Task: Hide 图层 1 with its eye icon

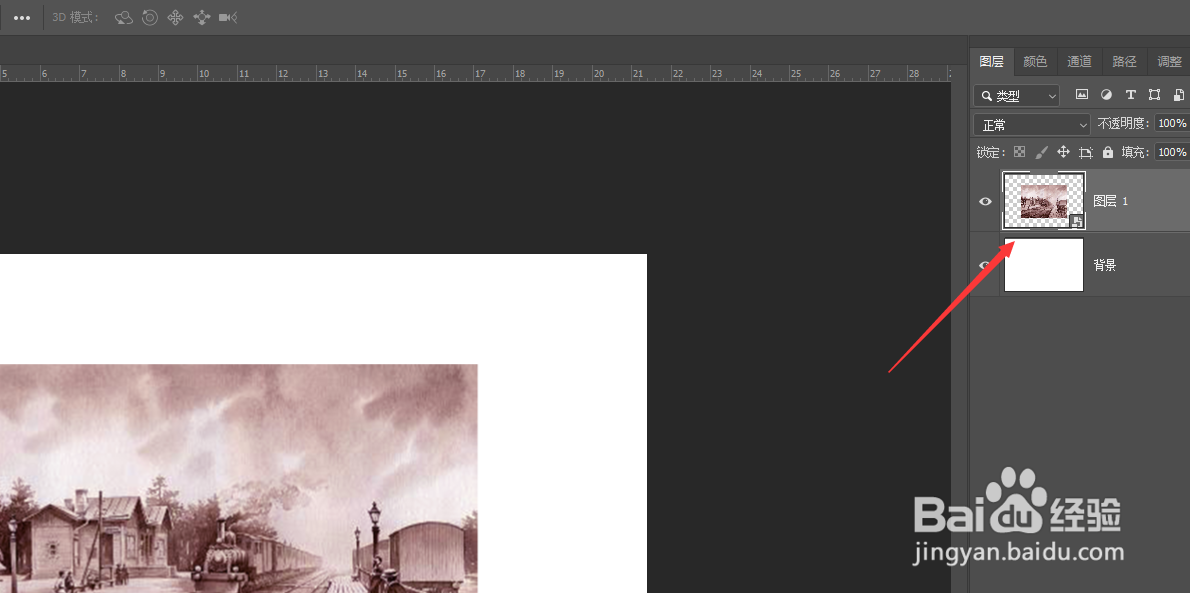Action: (x=985, y=201)
